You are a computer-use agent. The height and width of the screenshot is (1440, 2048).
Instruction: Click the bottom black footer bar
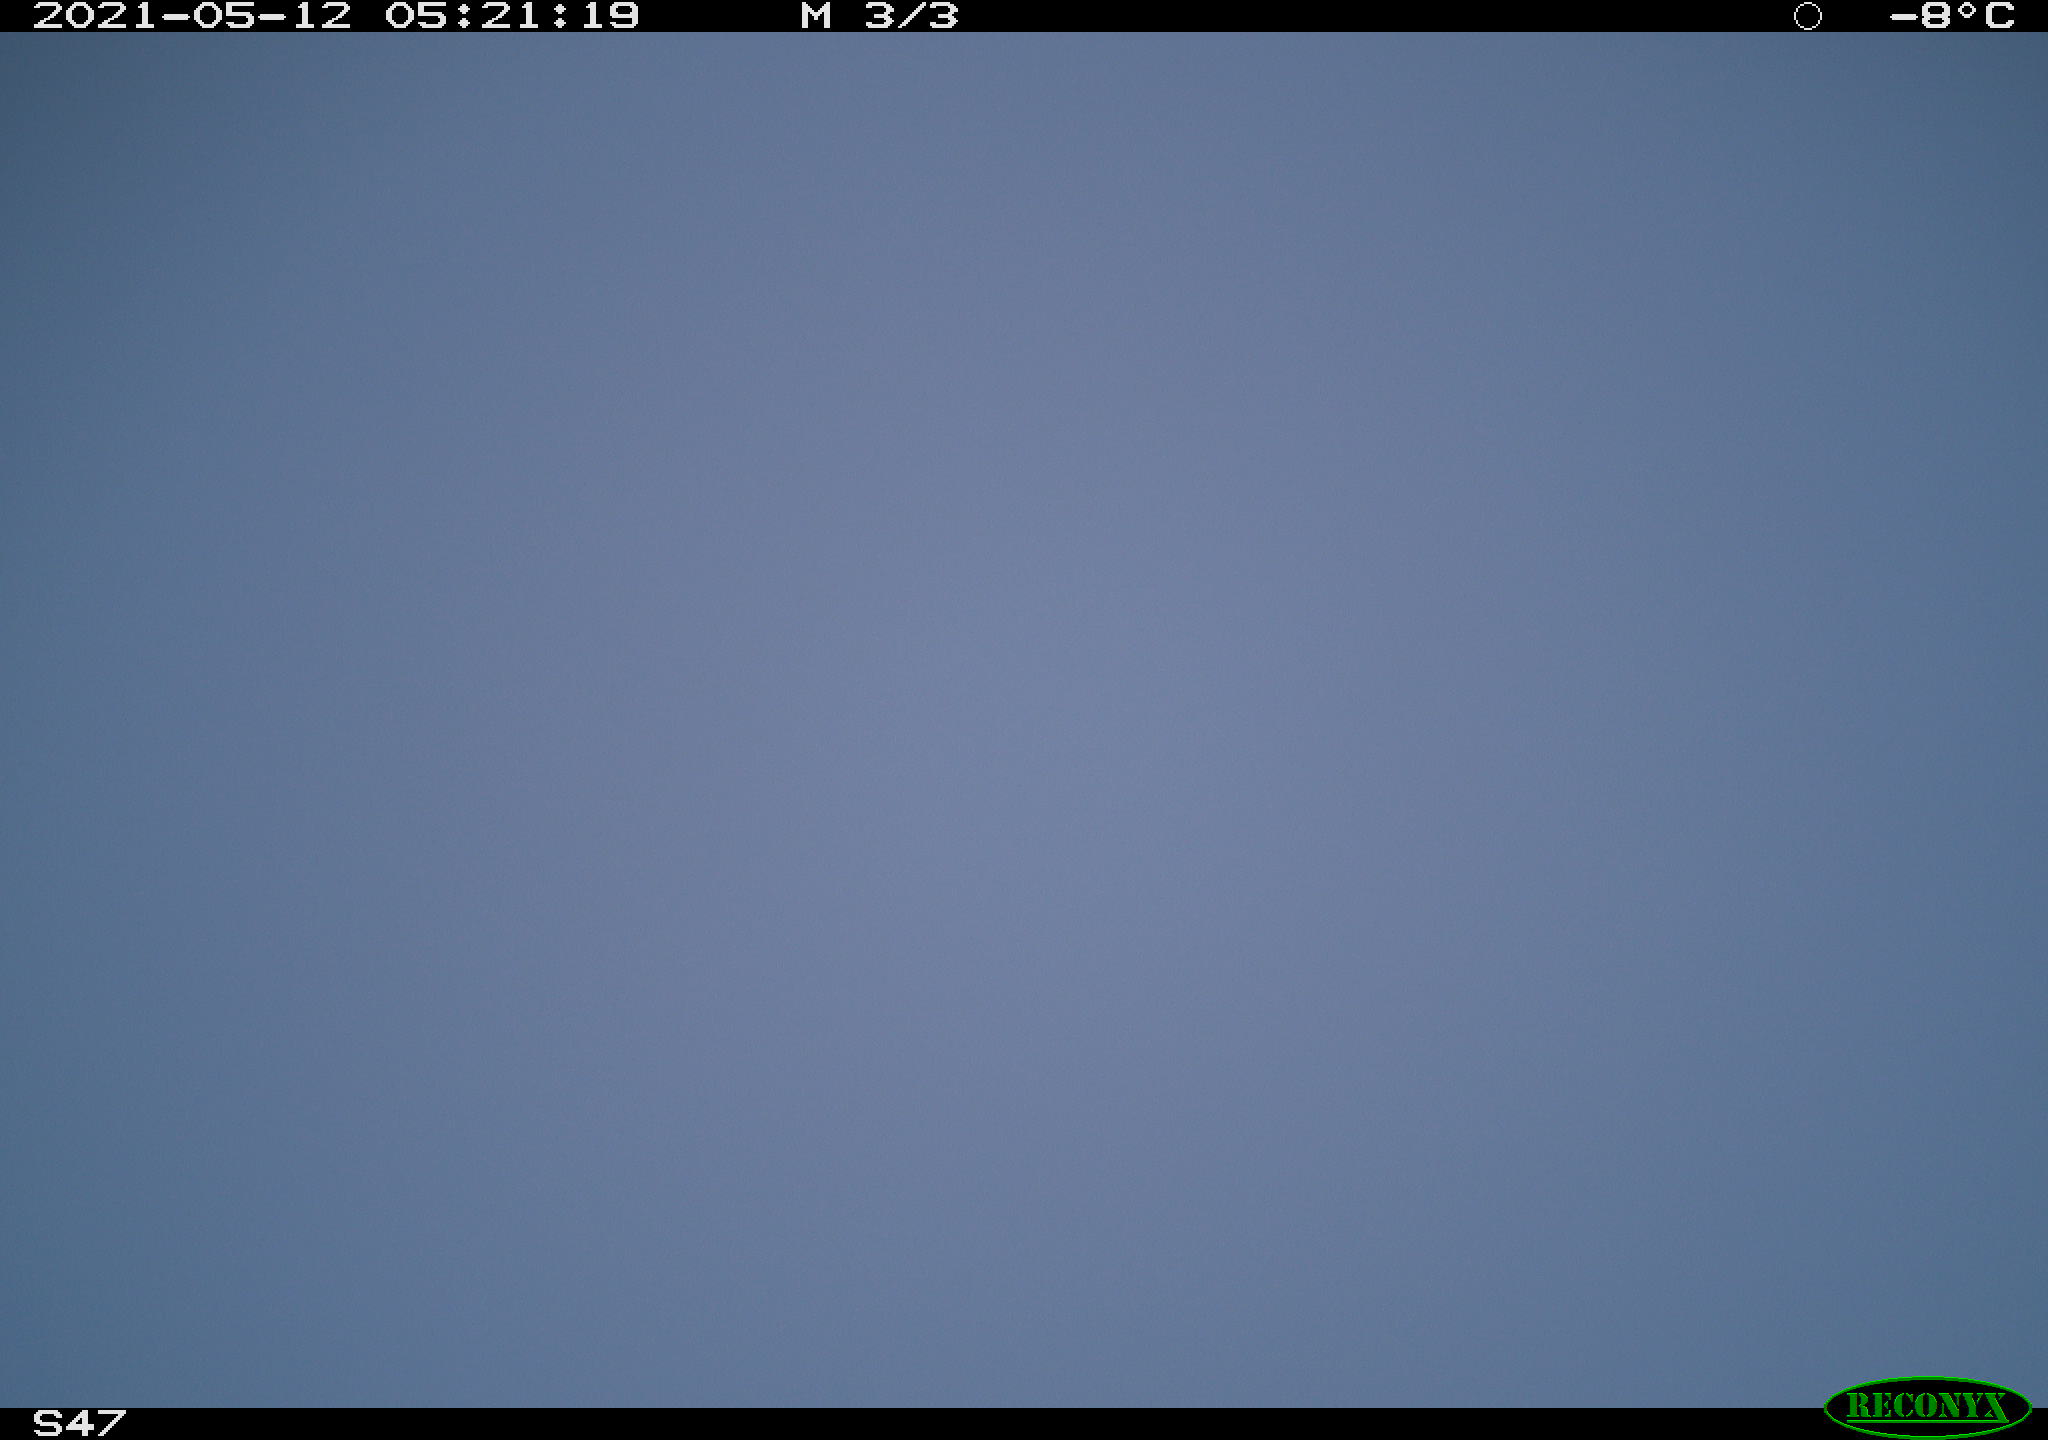[1024, 1424]
